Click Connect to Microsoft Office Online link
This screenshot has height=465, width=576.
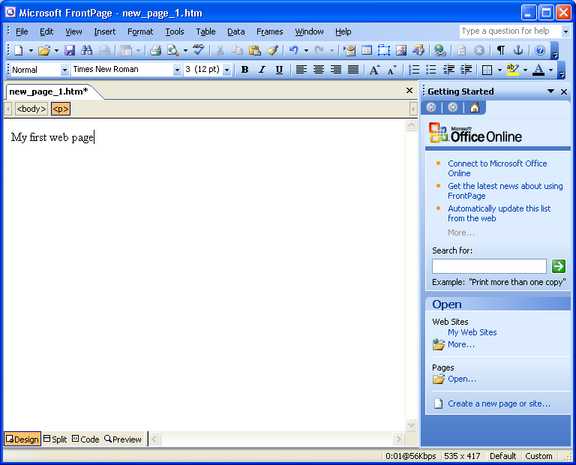(x=497, y=168)
